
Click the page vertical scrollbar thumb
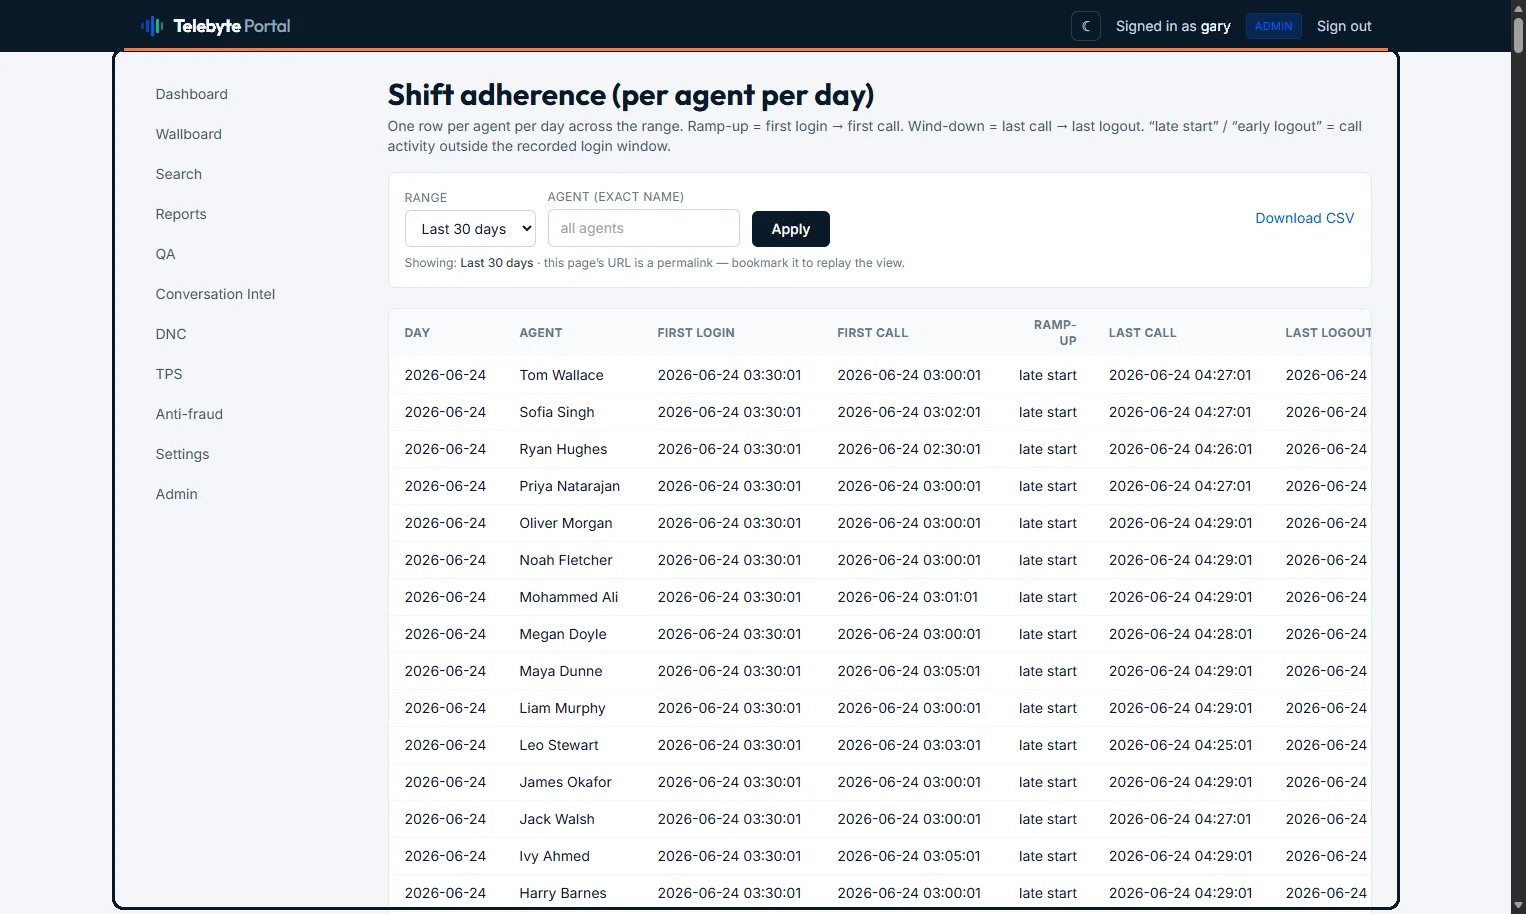click(1518, 36)
